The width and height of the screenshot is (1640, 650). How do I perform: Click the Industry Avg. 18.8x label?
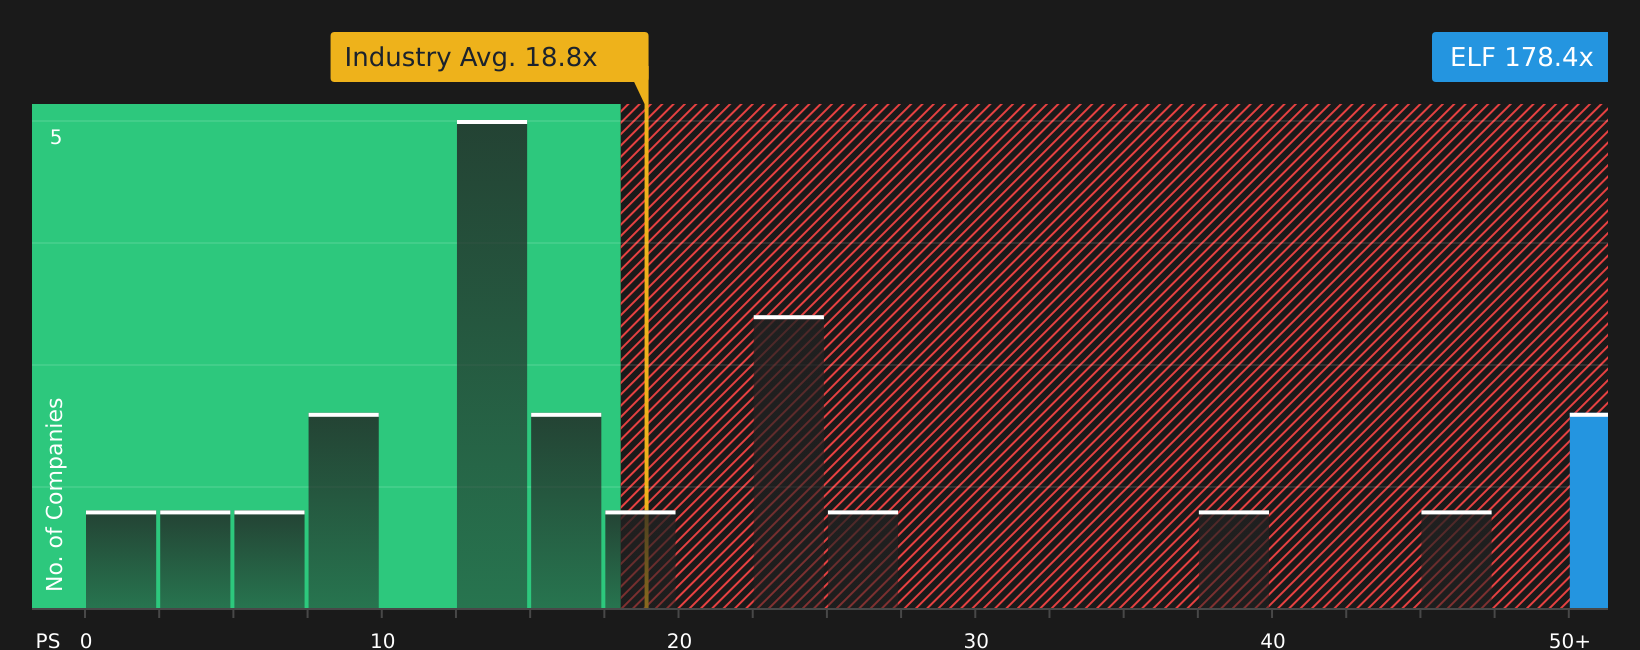tap(489, 57)
